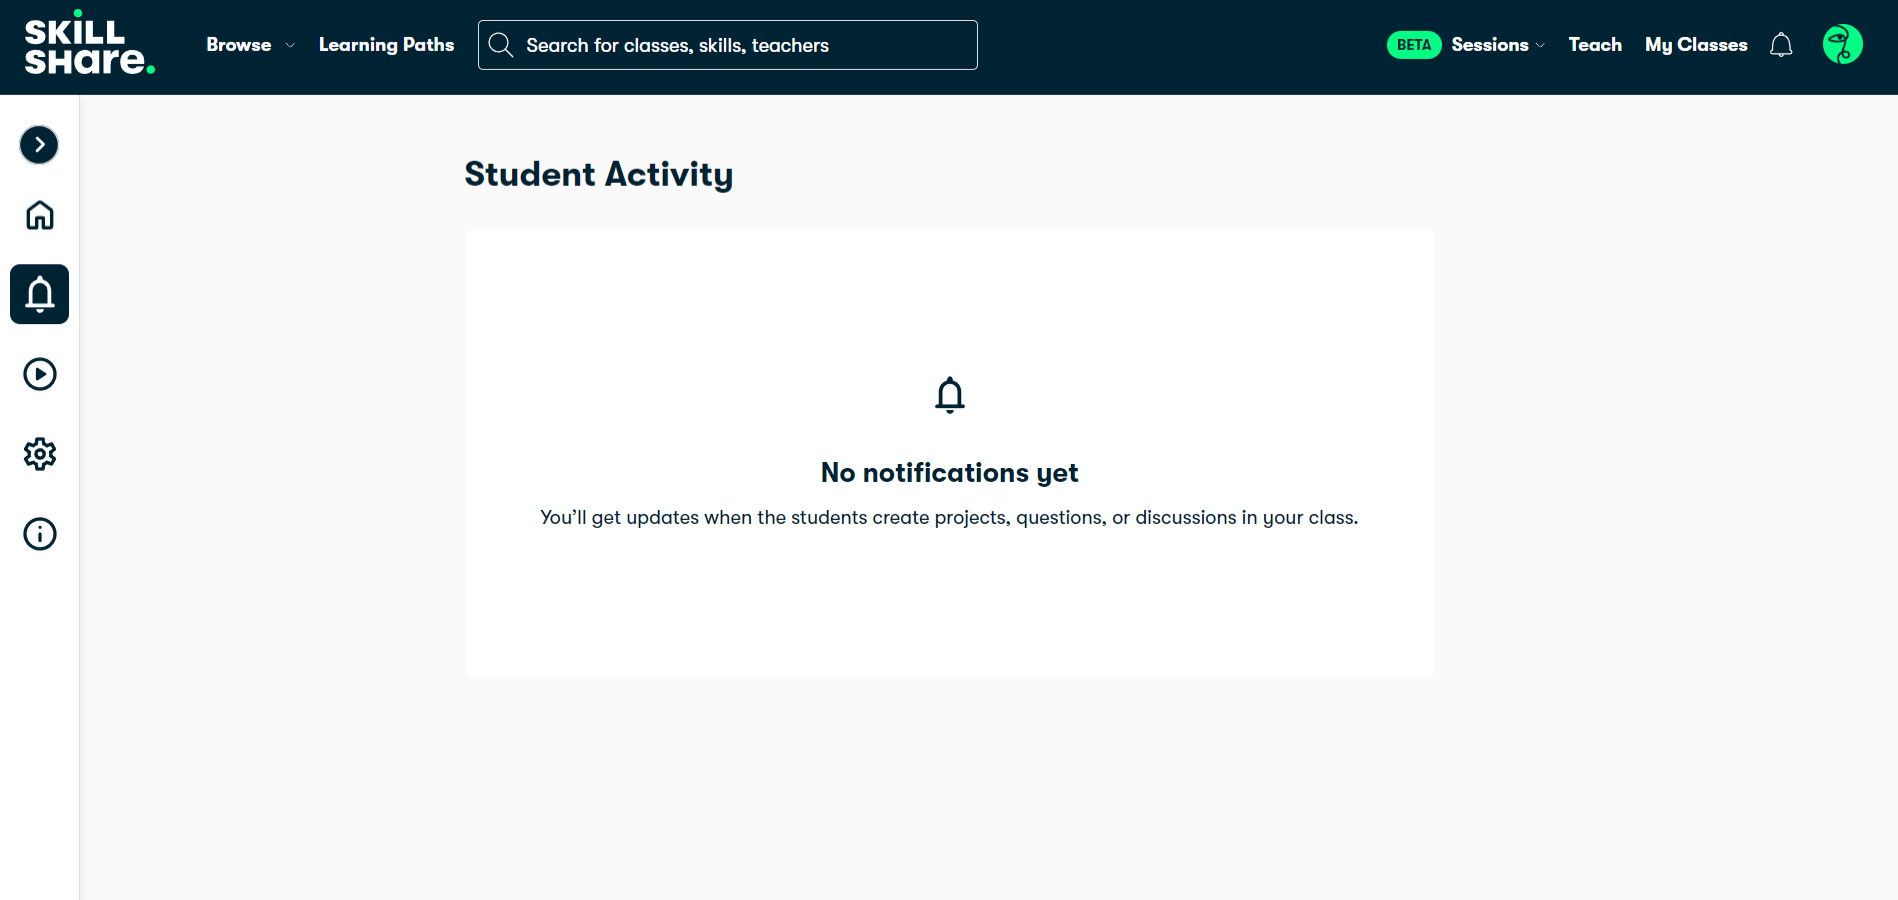The image size is (1898, 900).
Task: Select the Home icon in the left sidebar
Action: coord(39,215)
